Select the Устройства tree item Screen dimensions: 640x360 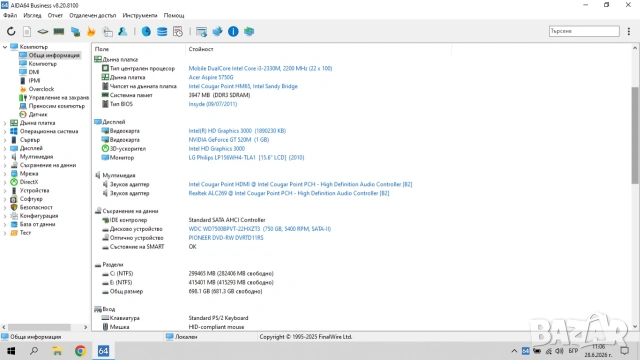click(x=34, y=190)
